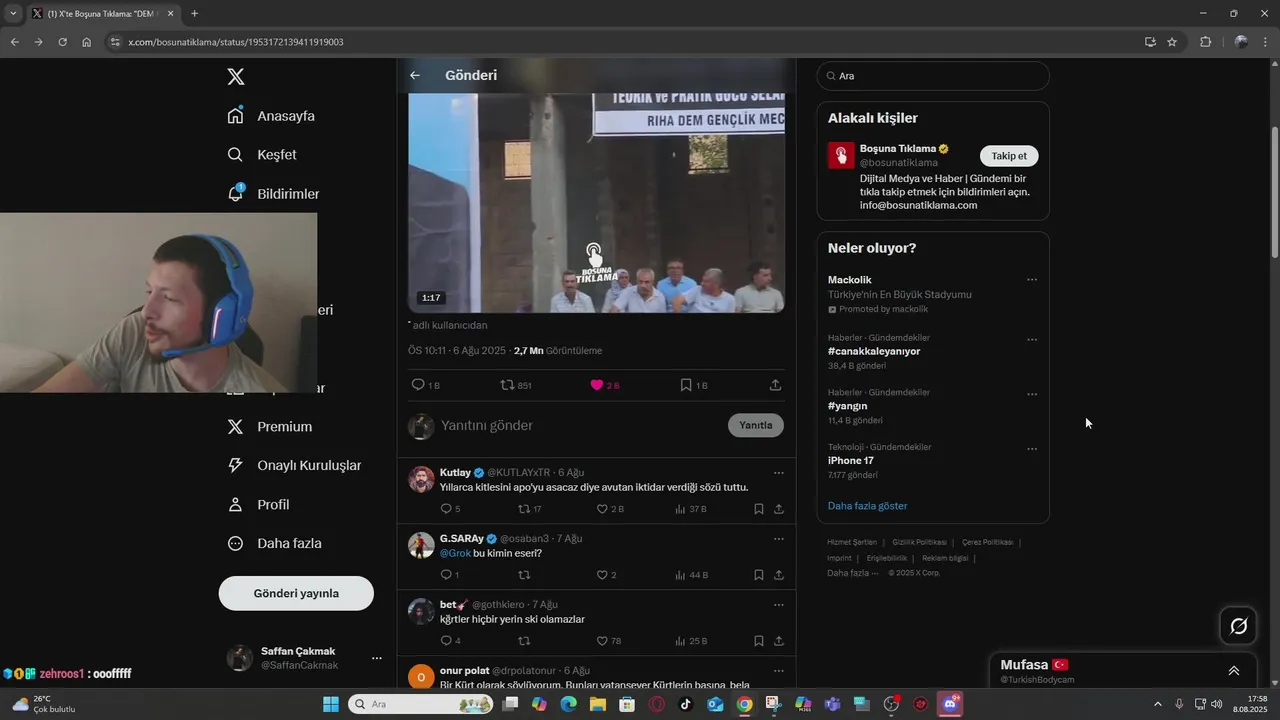Bookmark Kutlay's reply

click(759, 509)
